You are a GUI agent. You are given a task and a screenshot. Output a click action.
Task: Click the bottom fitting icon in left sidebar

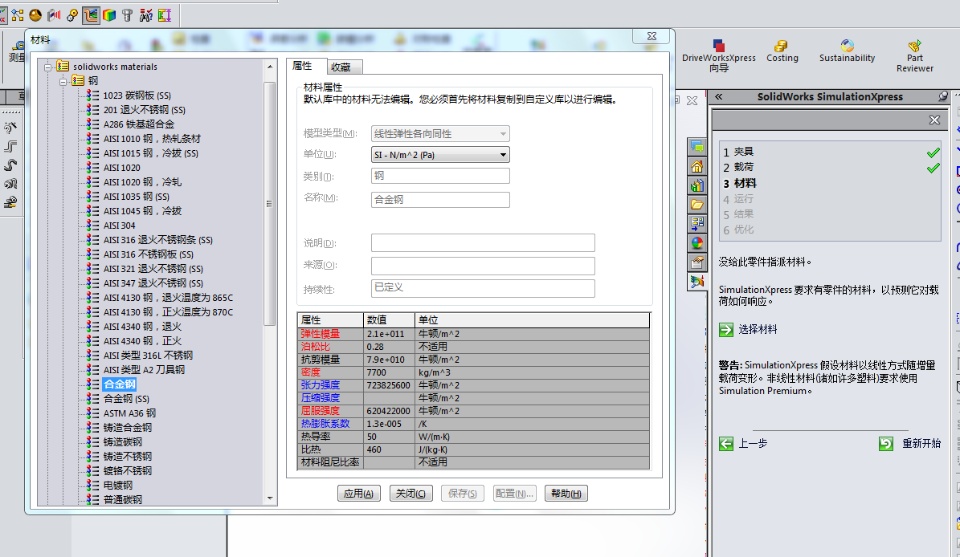click(x=10, y=202)
